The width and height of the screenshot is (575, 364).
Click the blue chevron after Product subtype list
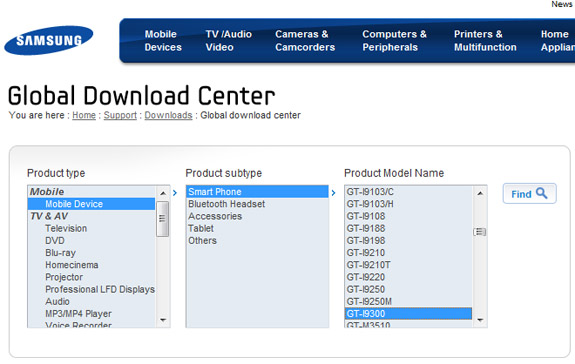[333, 193]
